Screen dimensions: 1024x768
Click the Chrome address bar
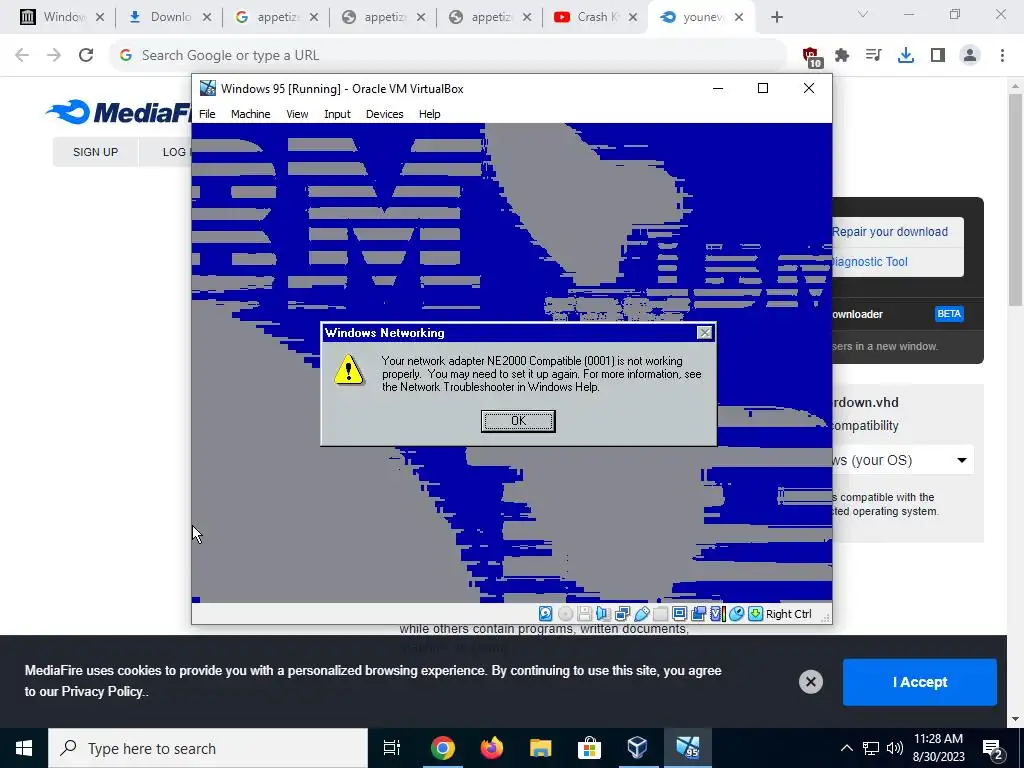coord(448,55)
